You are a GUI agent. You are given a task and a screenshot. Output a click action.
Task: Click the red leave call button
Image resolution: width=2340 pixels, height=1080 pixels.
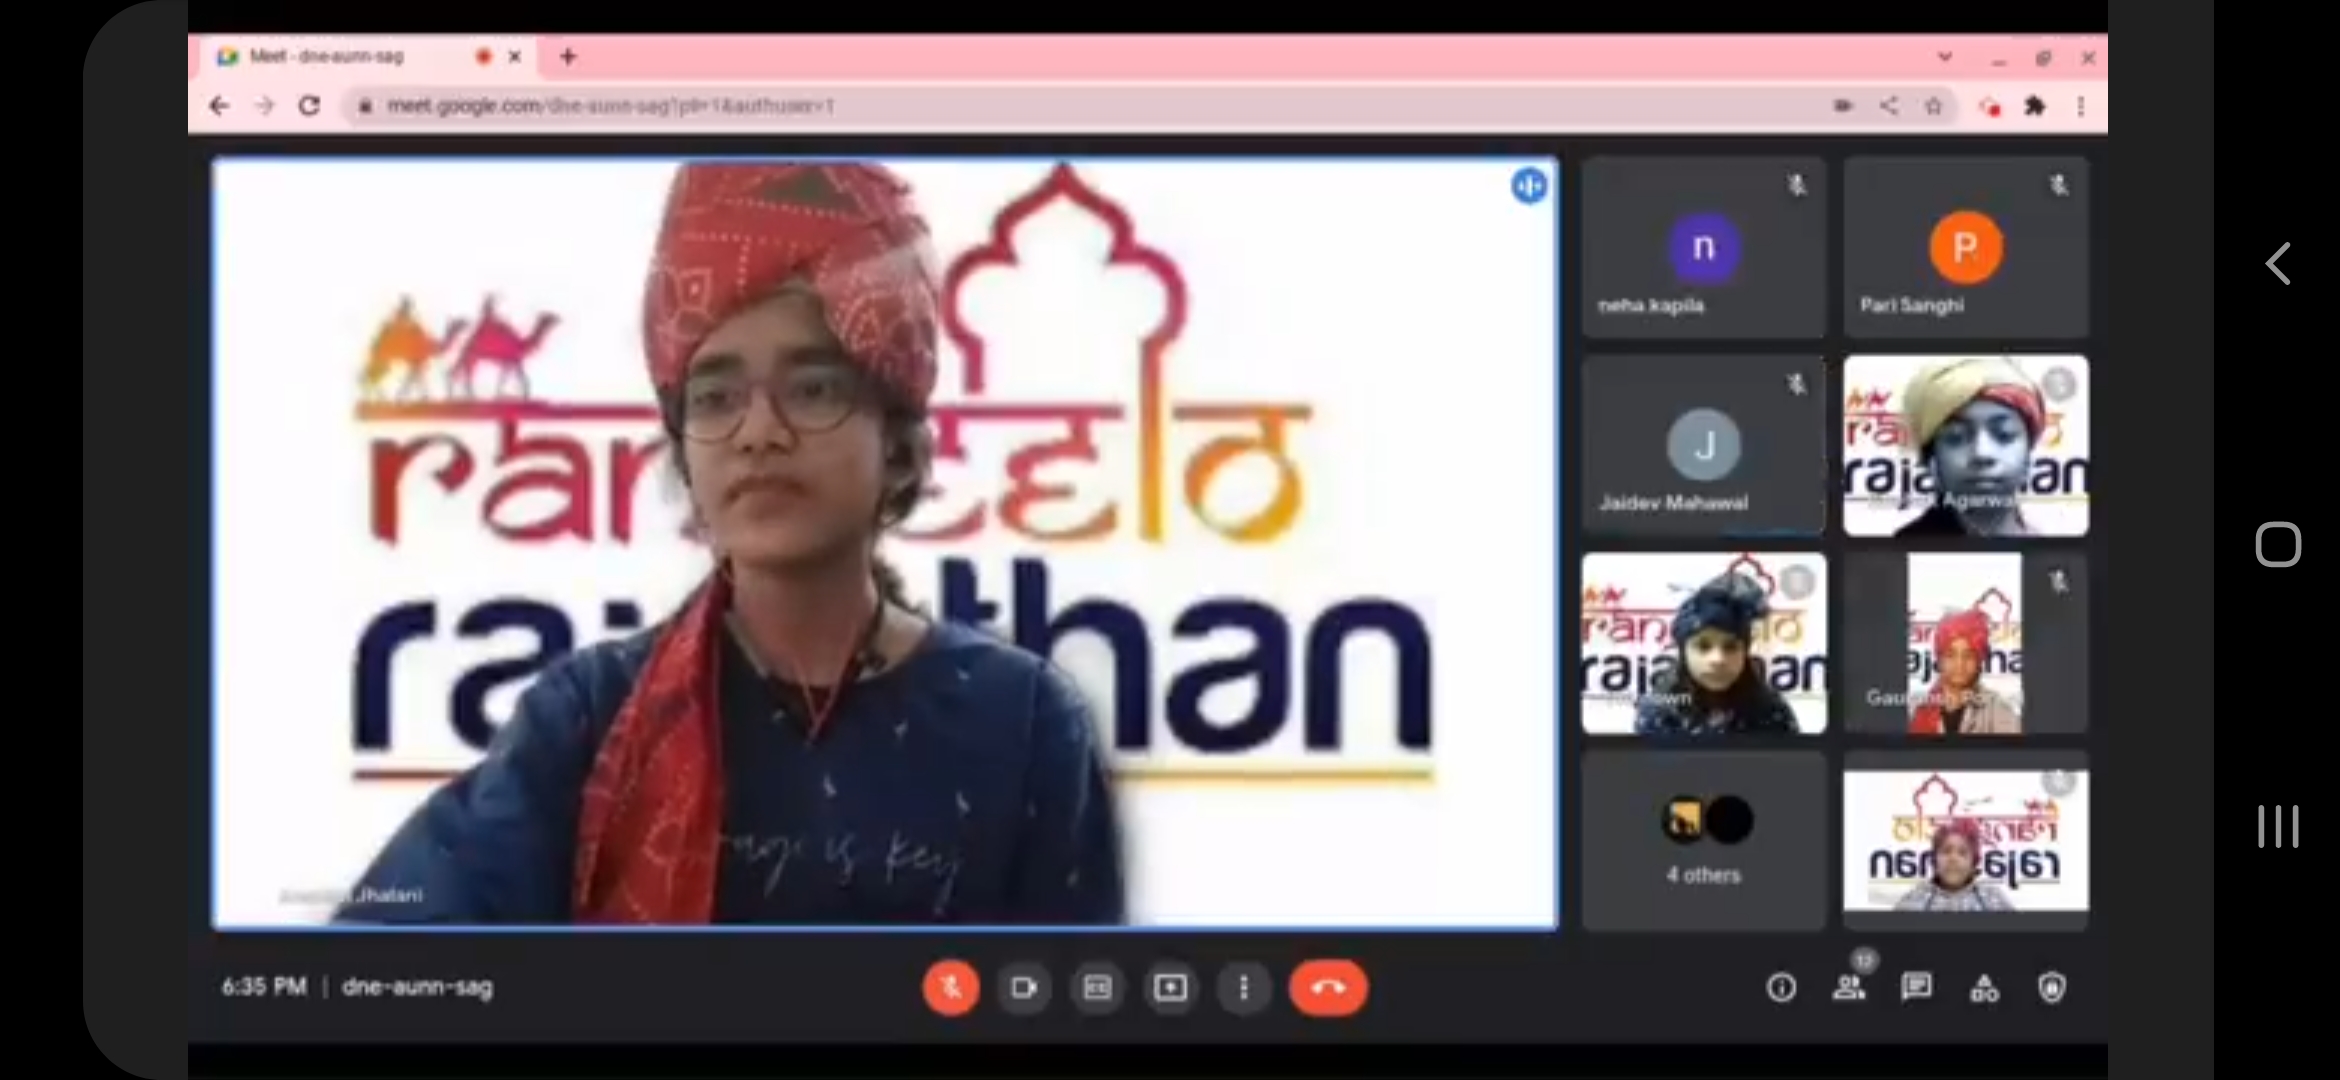[x=1328, y=988]
